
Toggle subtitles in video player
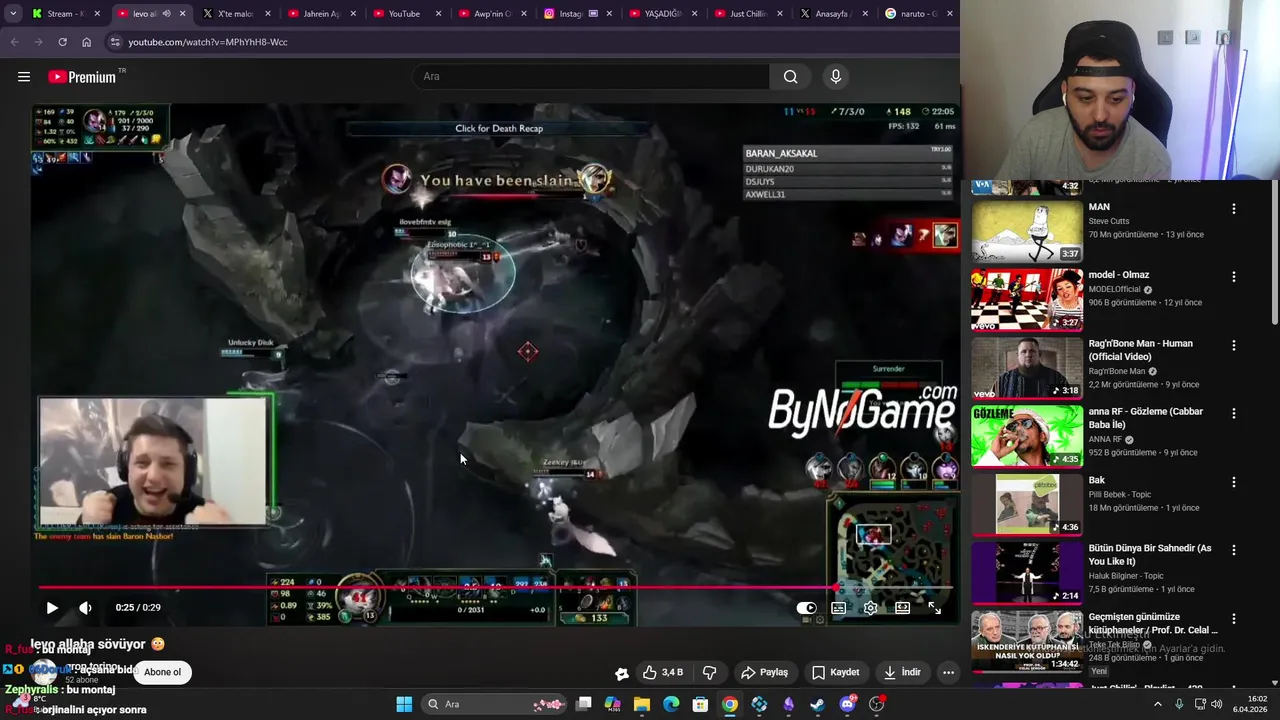click(x=839, y=608)
